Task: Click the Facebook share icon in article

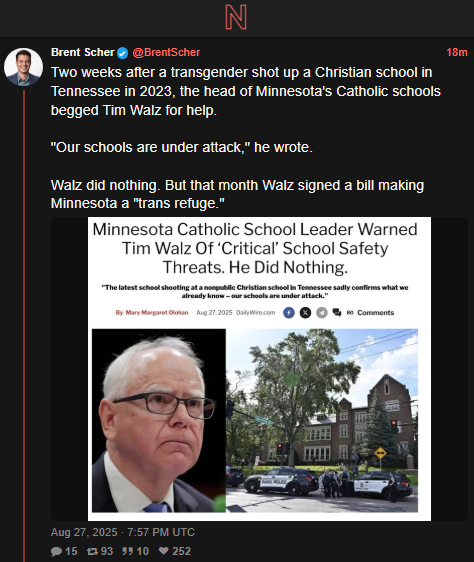Action: tap(289, 313)
